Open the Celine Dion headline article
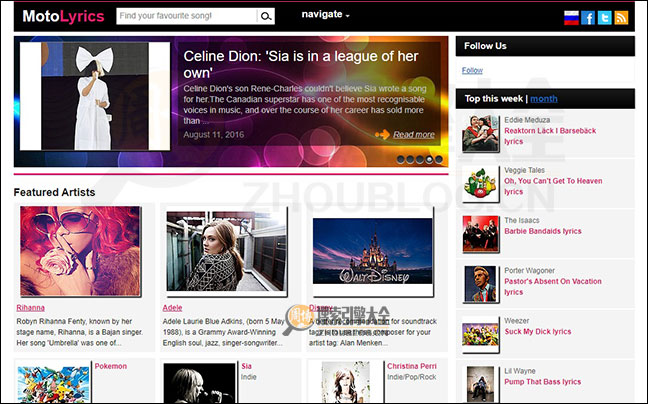The image size is (648, 404). pos(301,64)
